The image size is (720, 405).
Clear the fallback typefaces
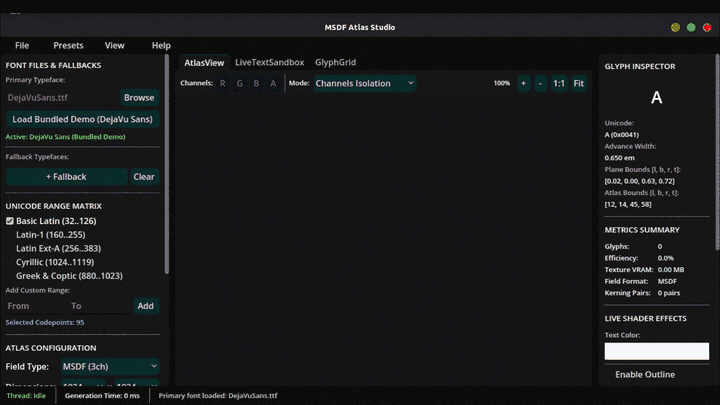point(144,177)
